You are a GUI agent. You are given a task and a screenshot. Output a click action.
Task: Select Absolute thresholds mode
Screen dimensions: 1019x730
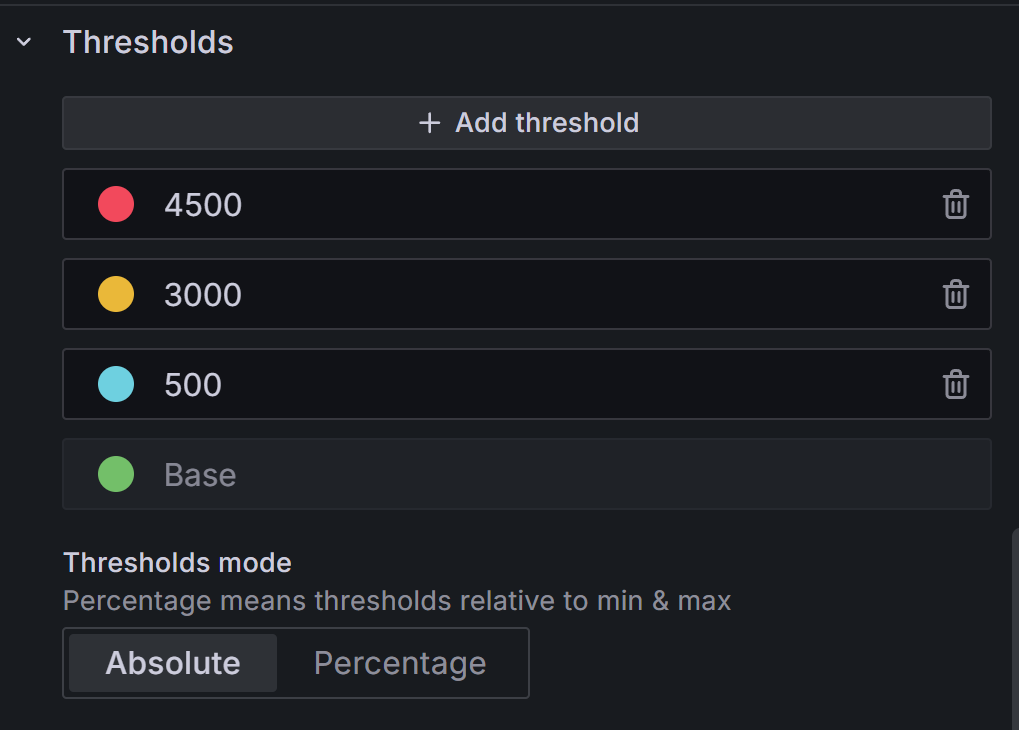coord(173,663)
